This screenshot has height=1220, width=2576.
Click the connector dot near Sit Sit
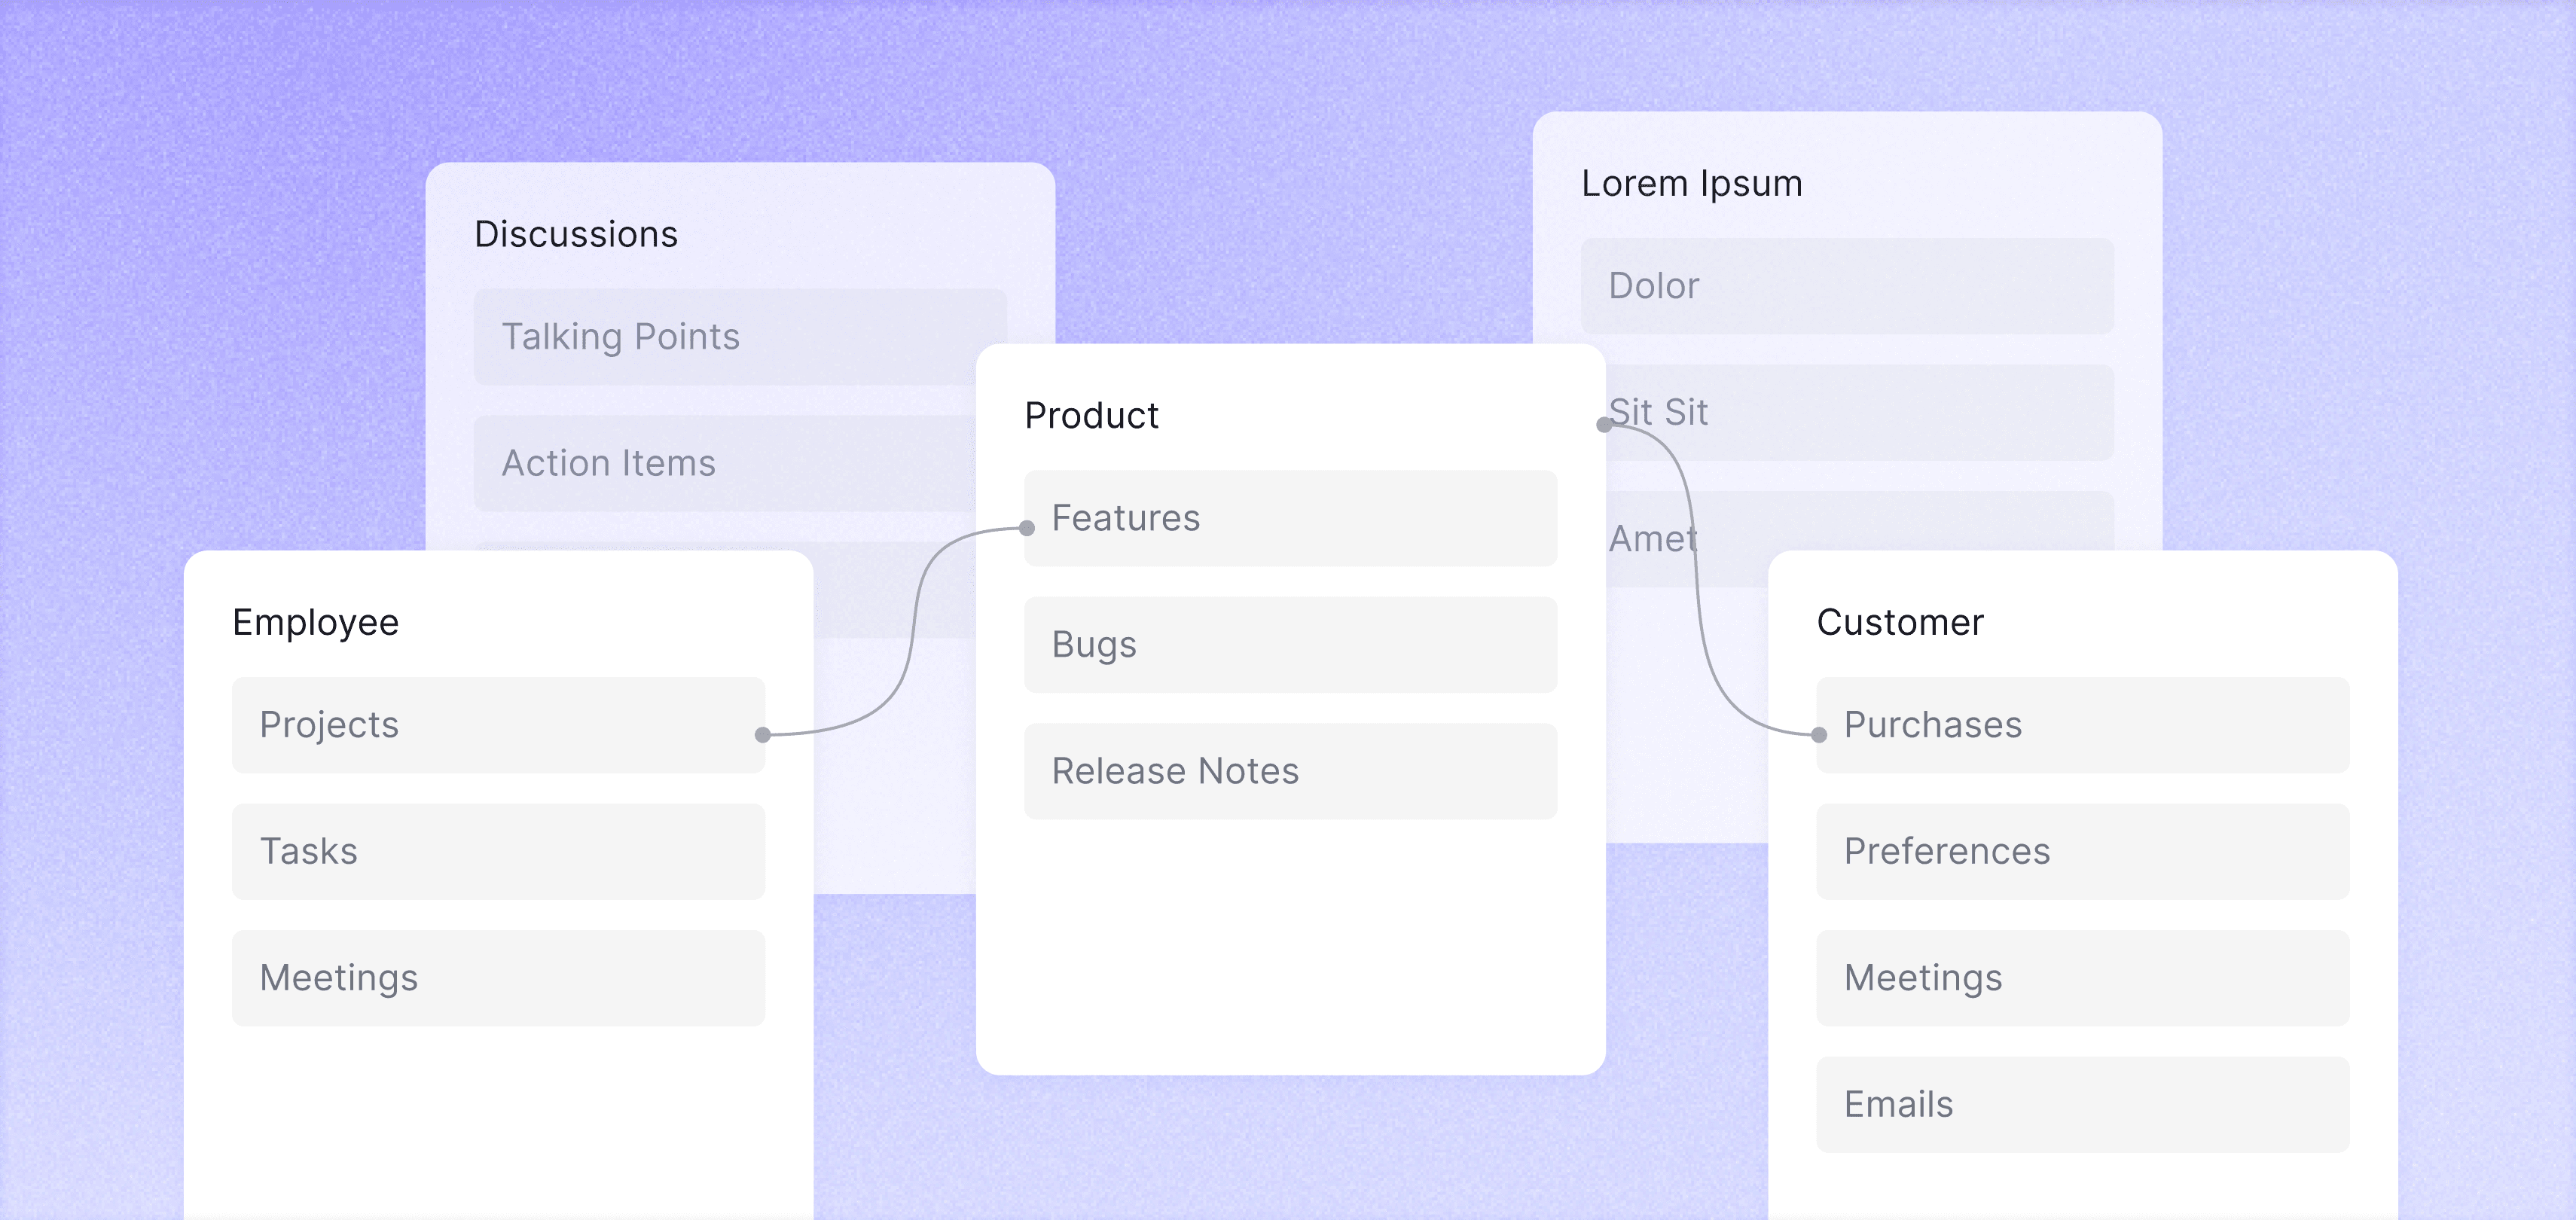(x=1604, y=425)
